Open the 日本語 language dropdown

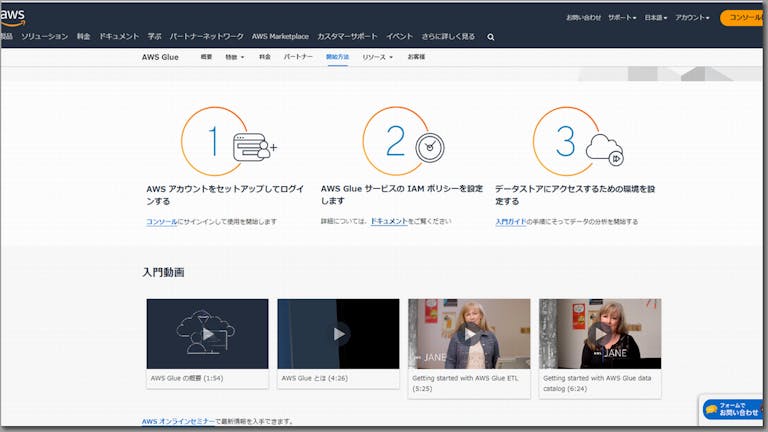pyautogui.click(x=656, y=18)
